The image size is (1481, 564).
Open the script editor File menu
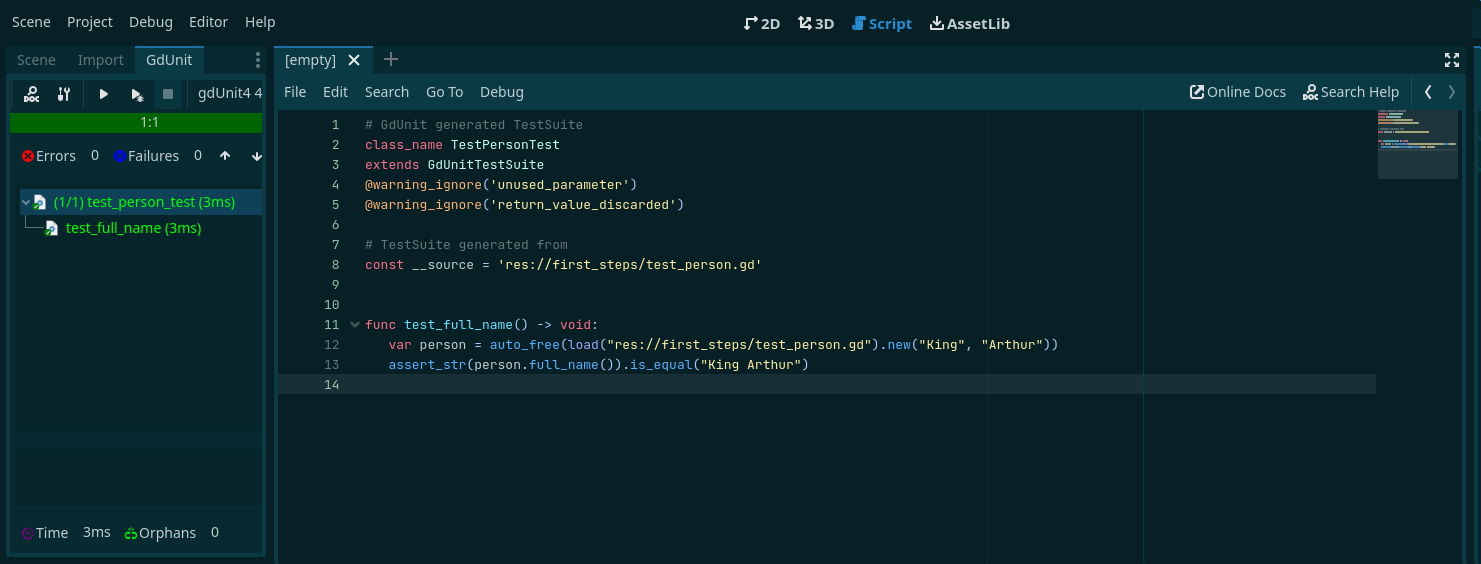[x=295, y=92]
